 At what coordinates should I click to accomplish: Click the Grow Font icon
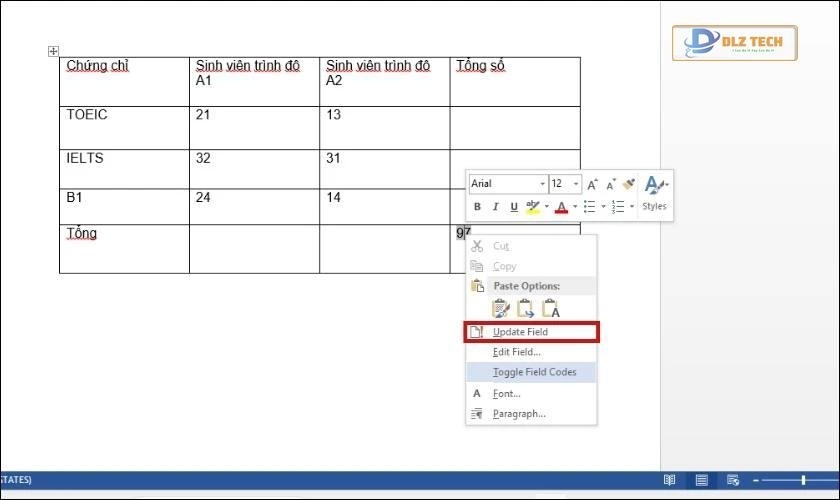[593, 184]
